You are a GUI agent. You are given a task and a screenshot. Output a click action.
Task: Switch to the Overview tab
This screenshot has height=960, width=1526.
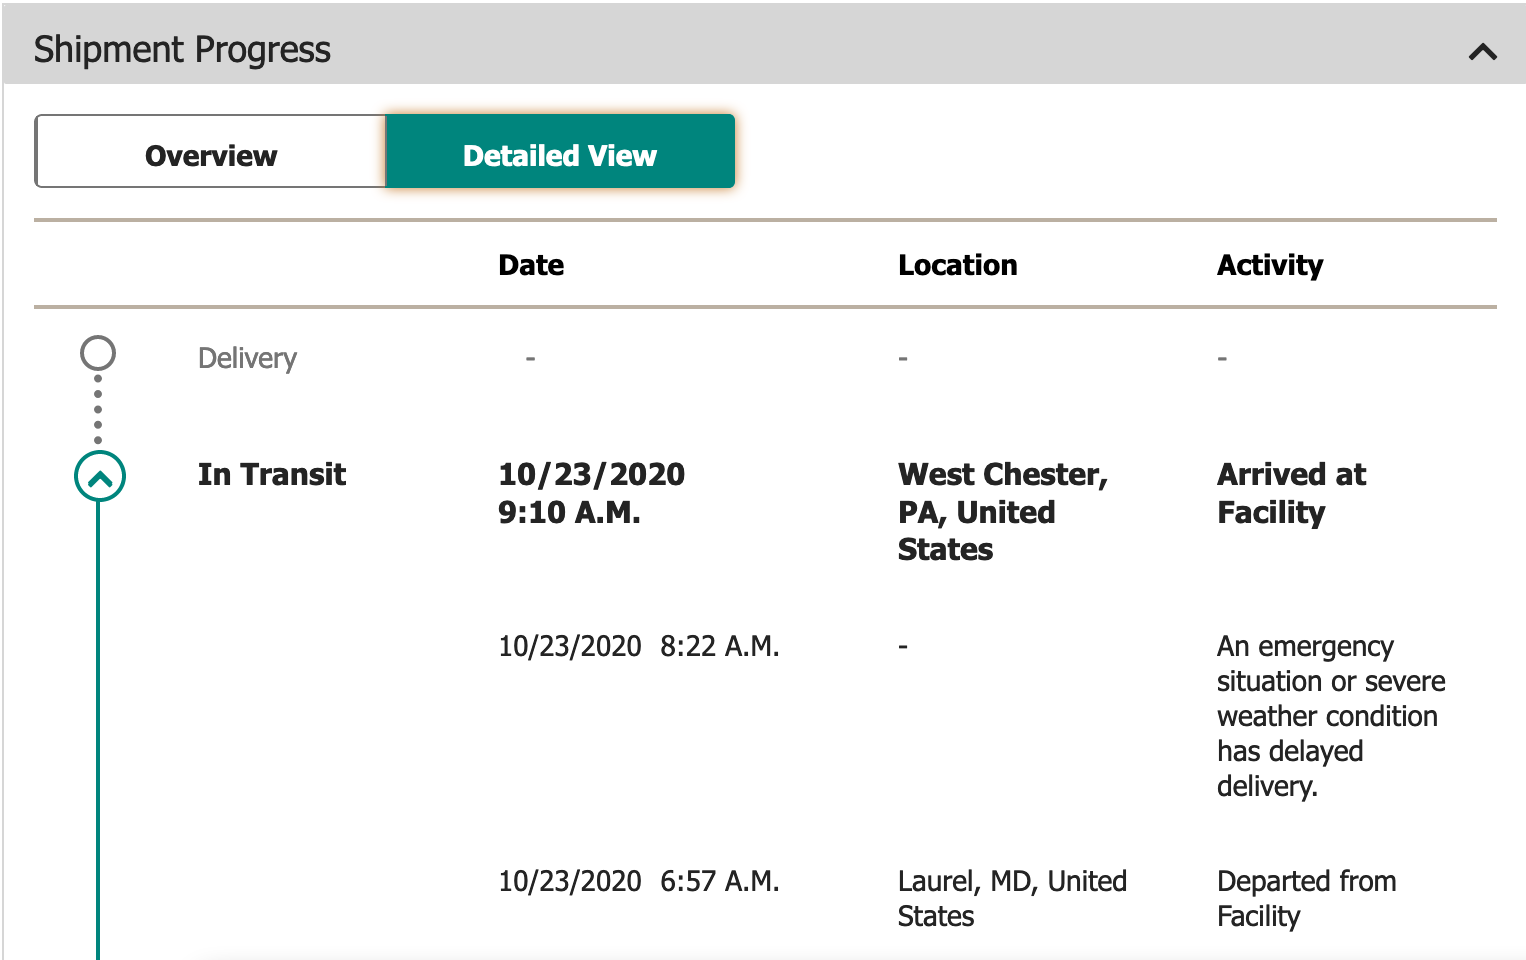pyautogui.click(x=211, y=156)
